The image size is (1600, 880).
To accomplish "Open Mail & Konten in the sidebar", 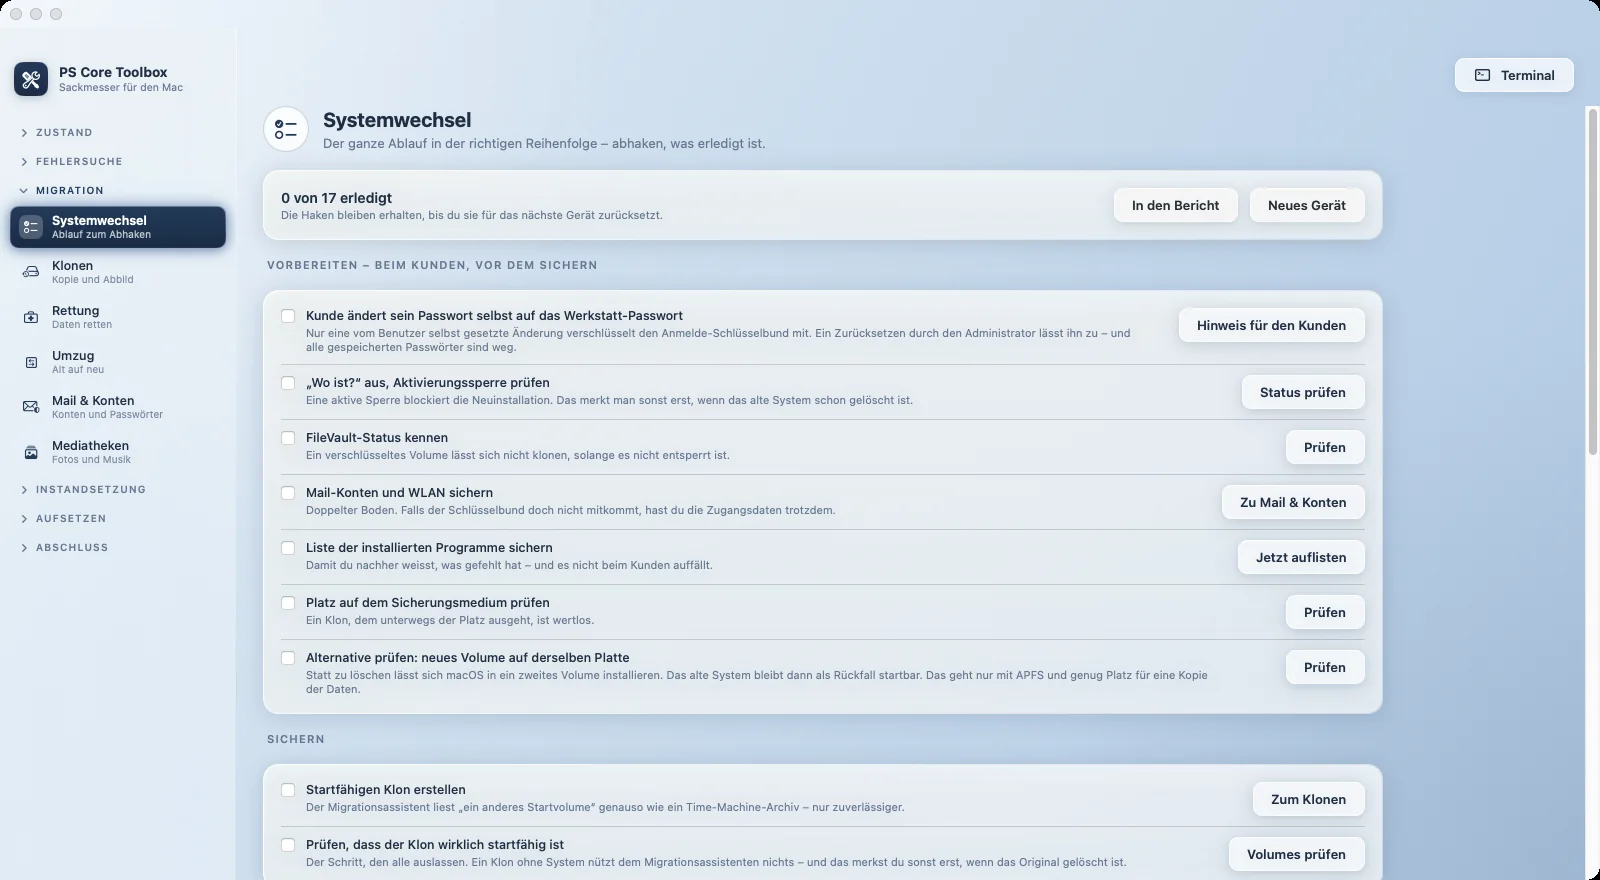I will click(118, 407).
